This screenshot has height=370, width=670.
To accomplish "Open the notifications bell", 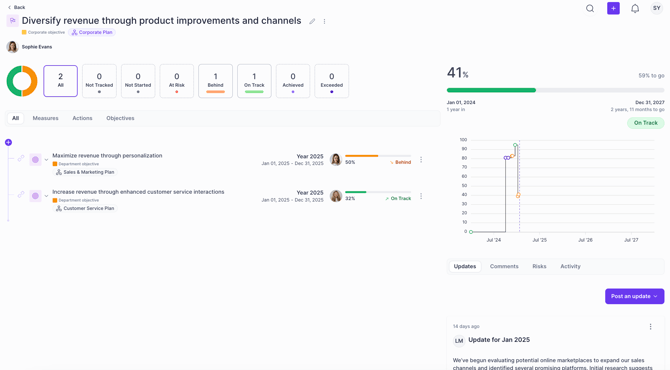I will [x=635, y=9].
